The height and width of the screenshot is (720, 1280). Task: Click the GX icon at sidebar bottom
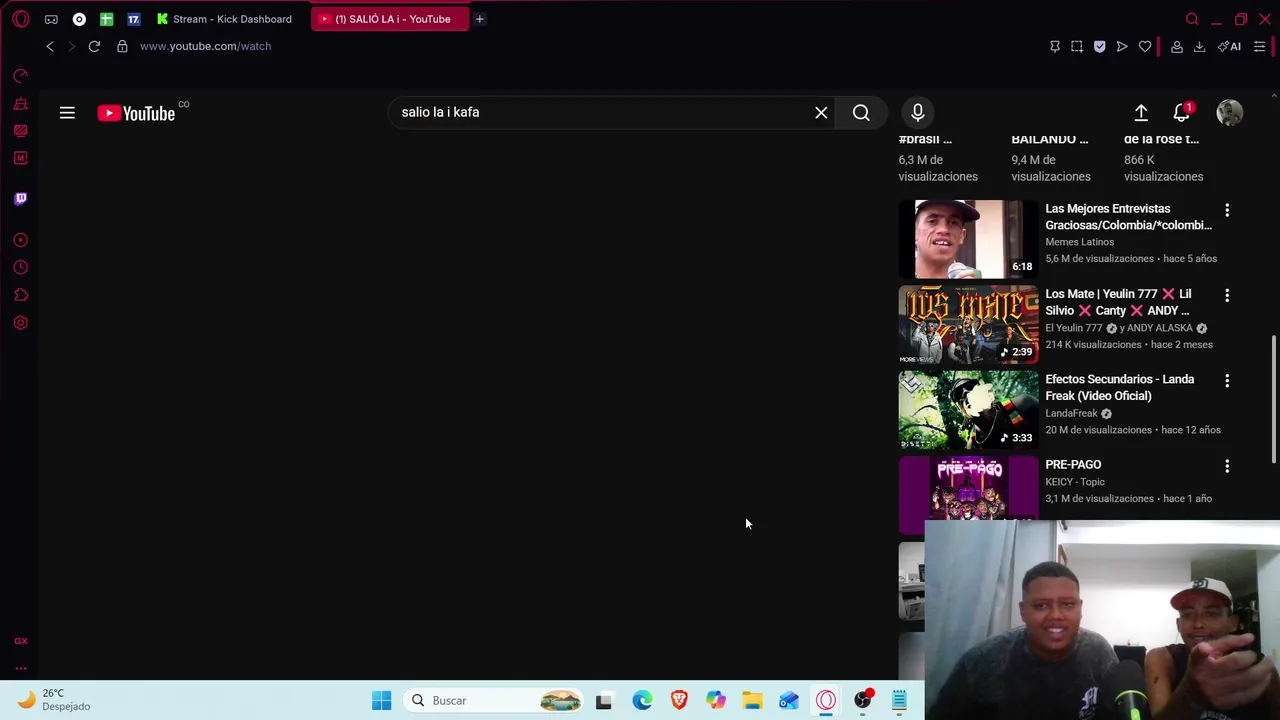coord(20,641)
